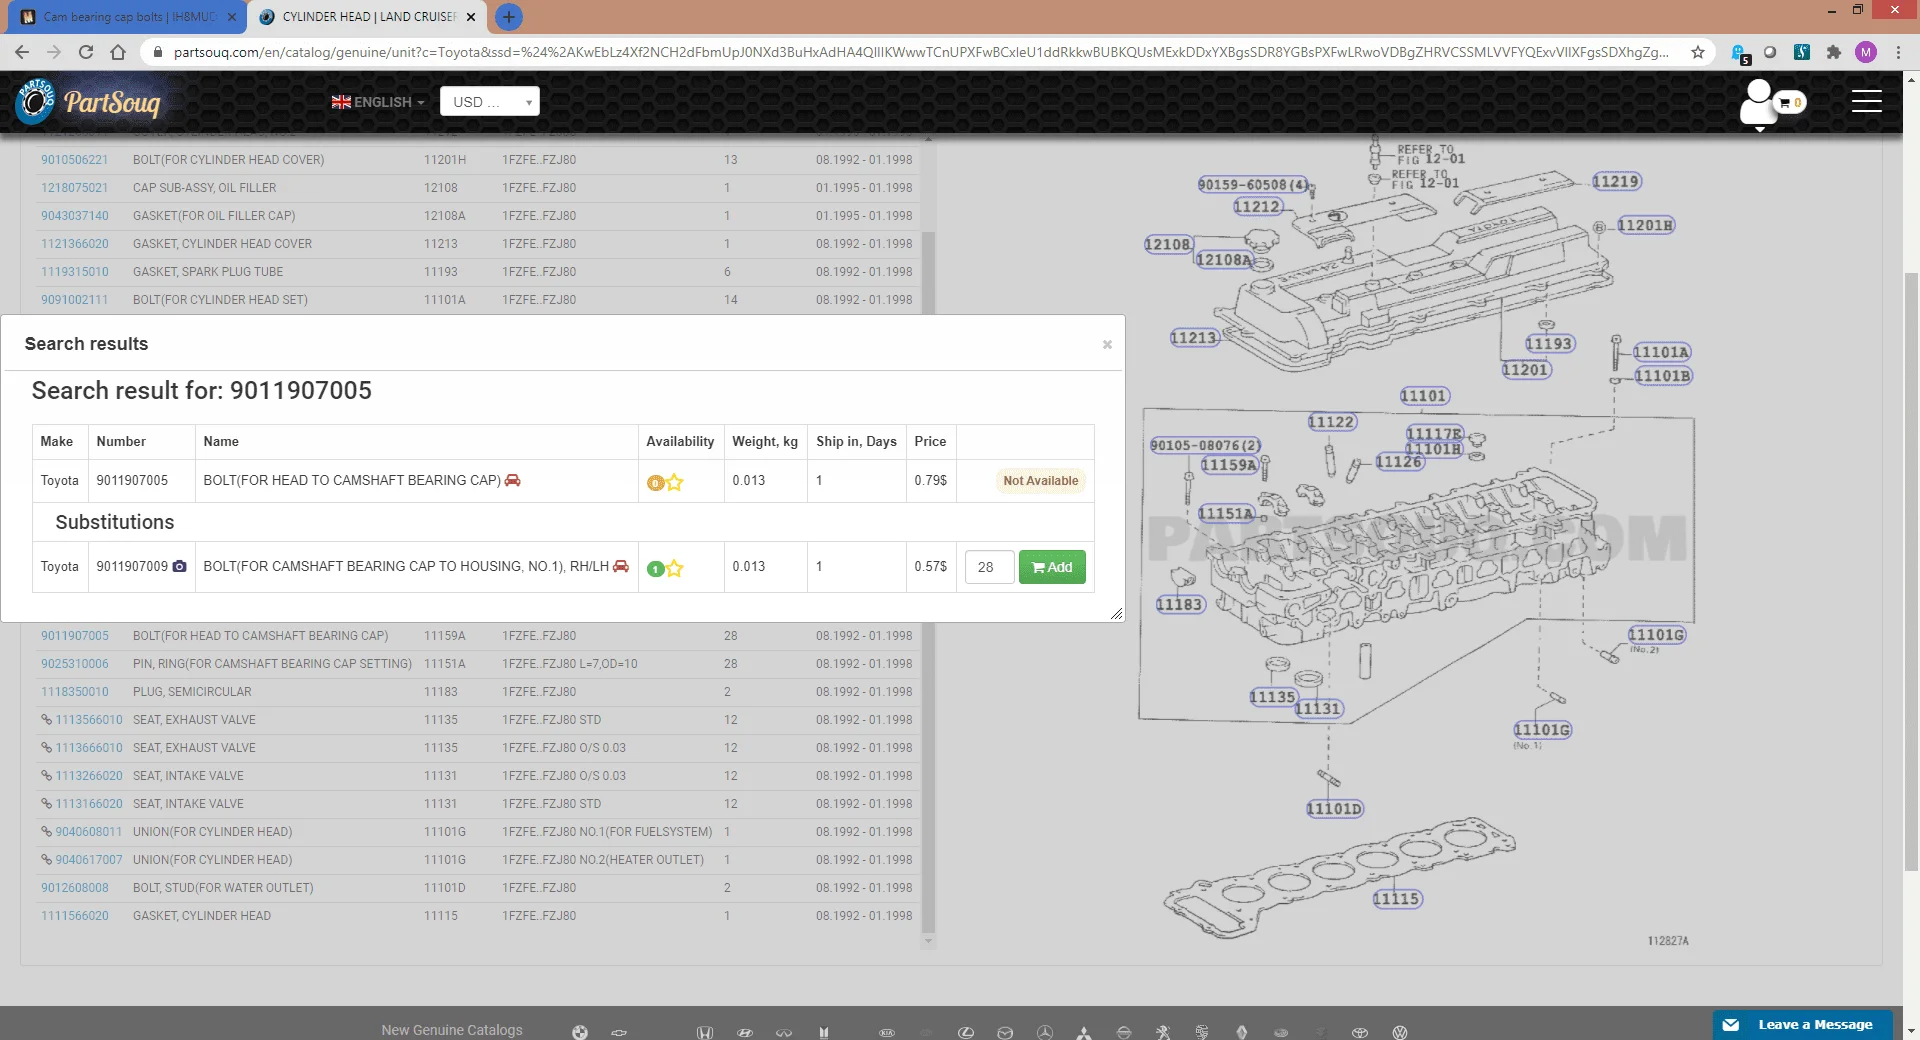This screenshot has width=1920, height=1040.
Task: Click callout 12108 in the diagram
Action: click(1168, 244)
